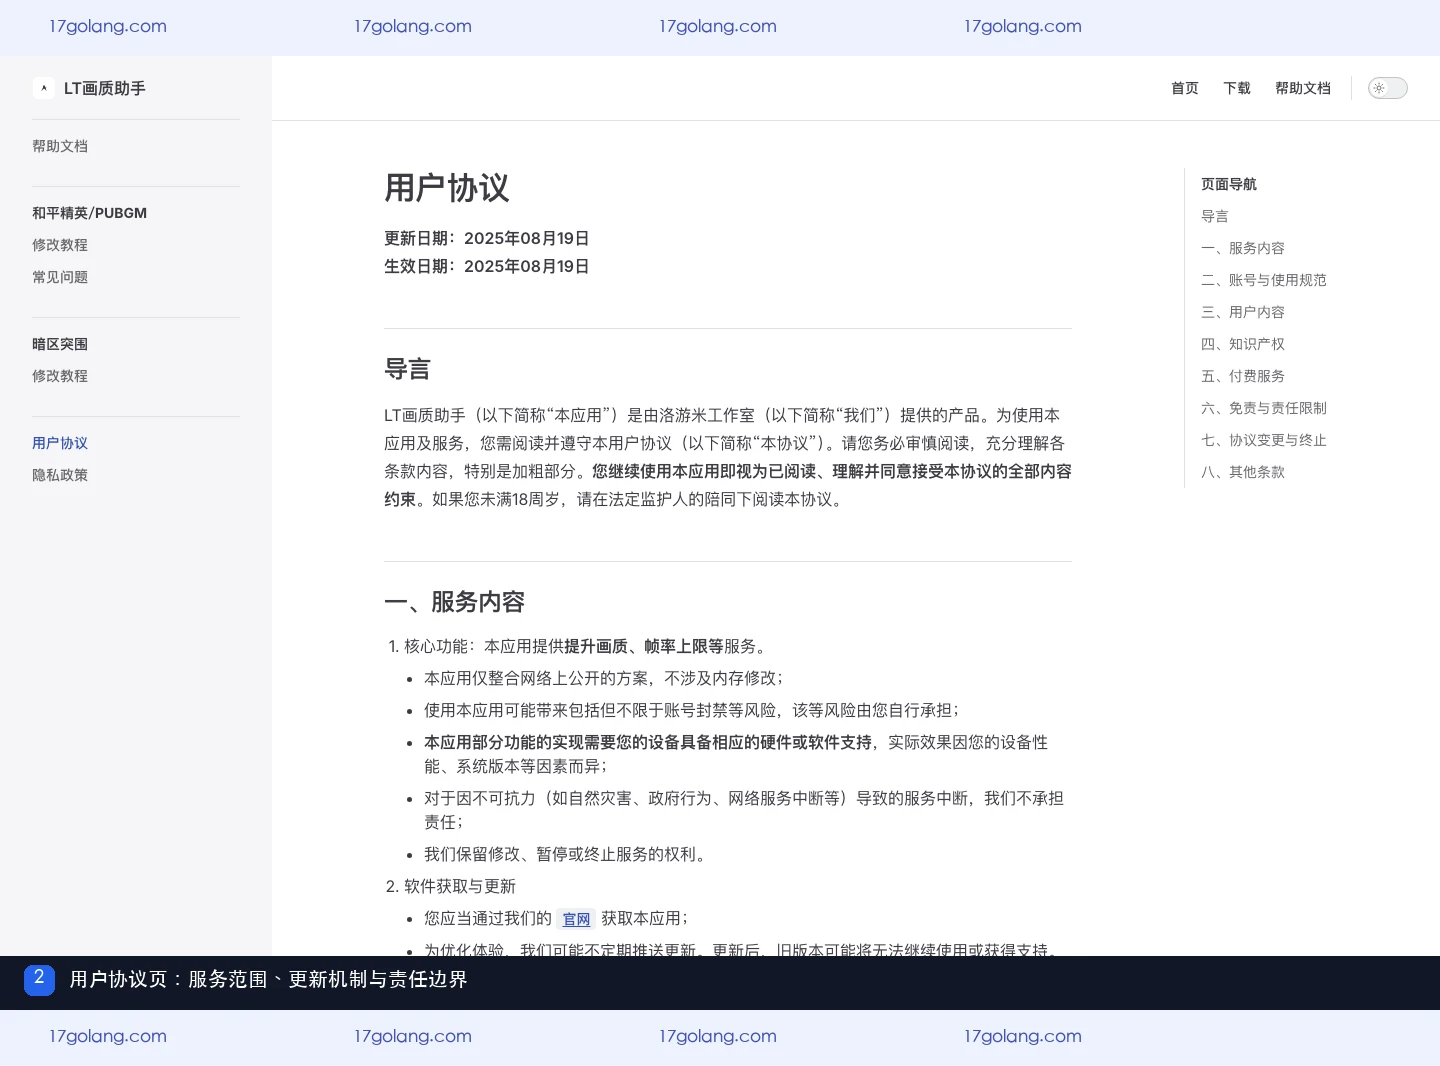Navigate to 七、协议变更与终止 section
The height and width of the screenshot is (1066, 1440).
[1264, 440]
